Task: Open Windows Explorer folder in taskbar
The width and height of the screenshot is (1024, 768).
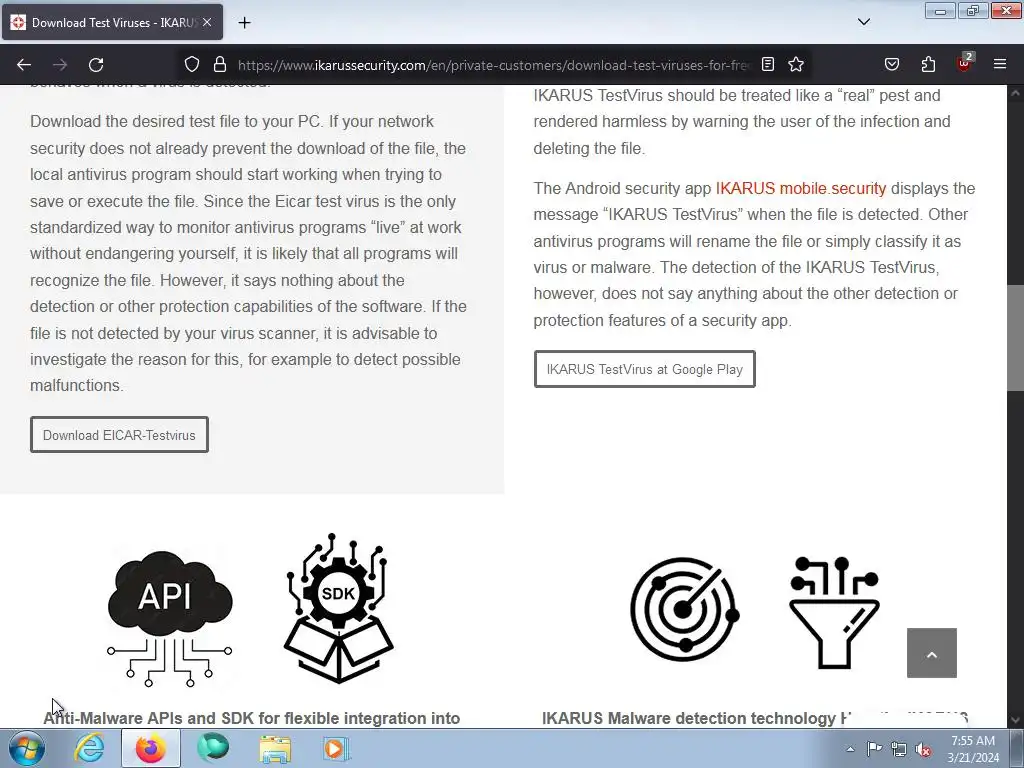Action: tap(275, 748)
